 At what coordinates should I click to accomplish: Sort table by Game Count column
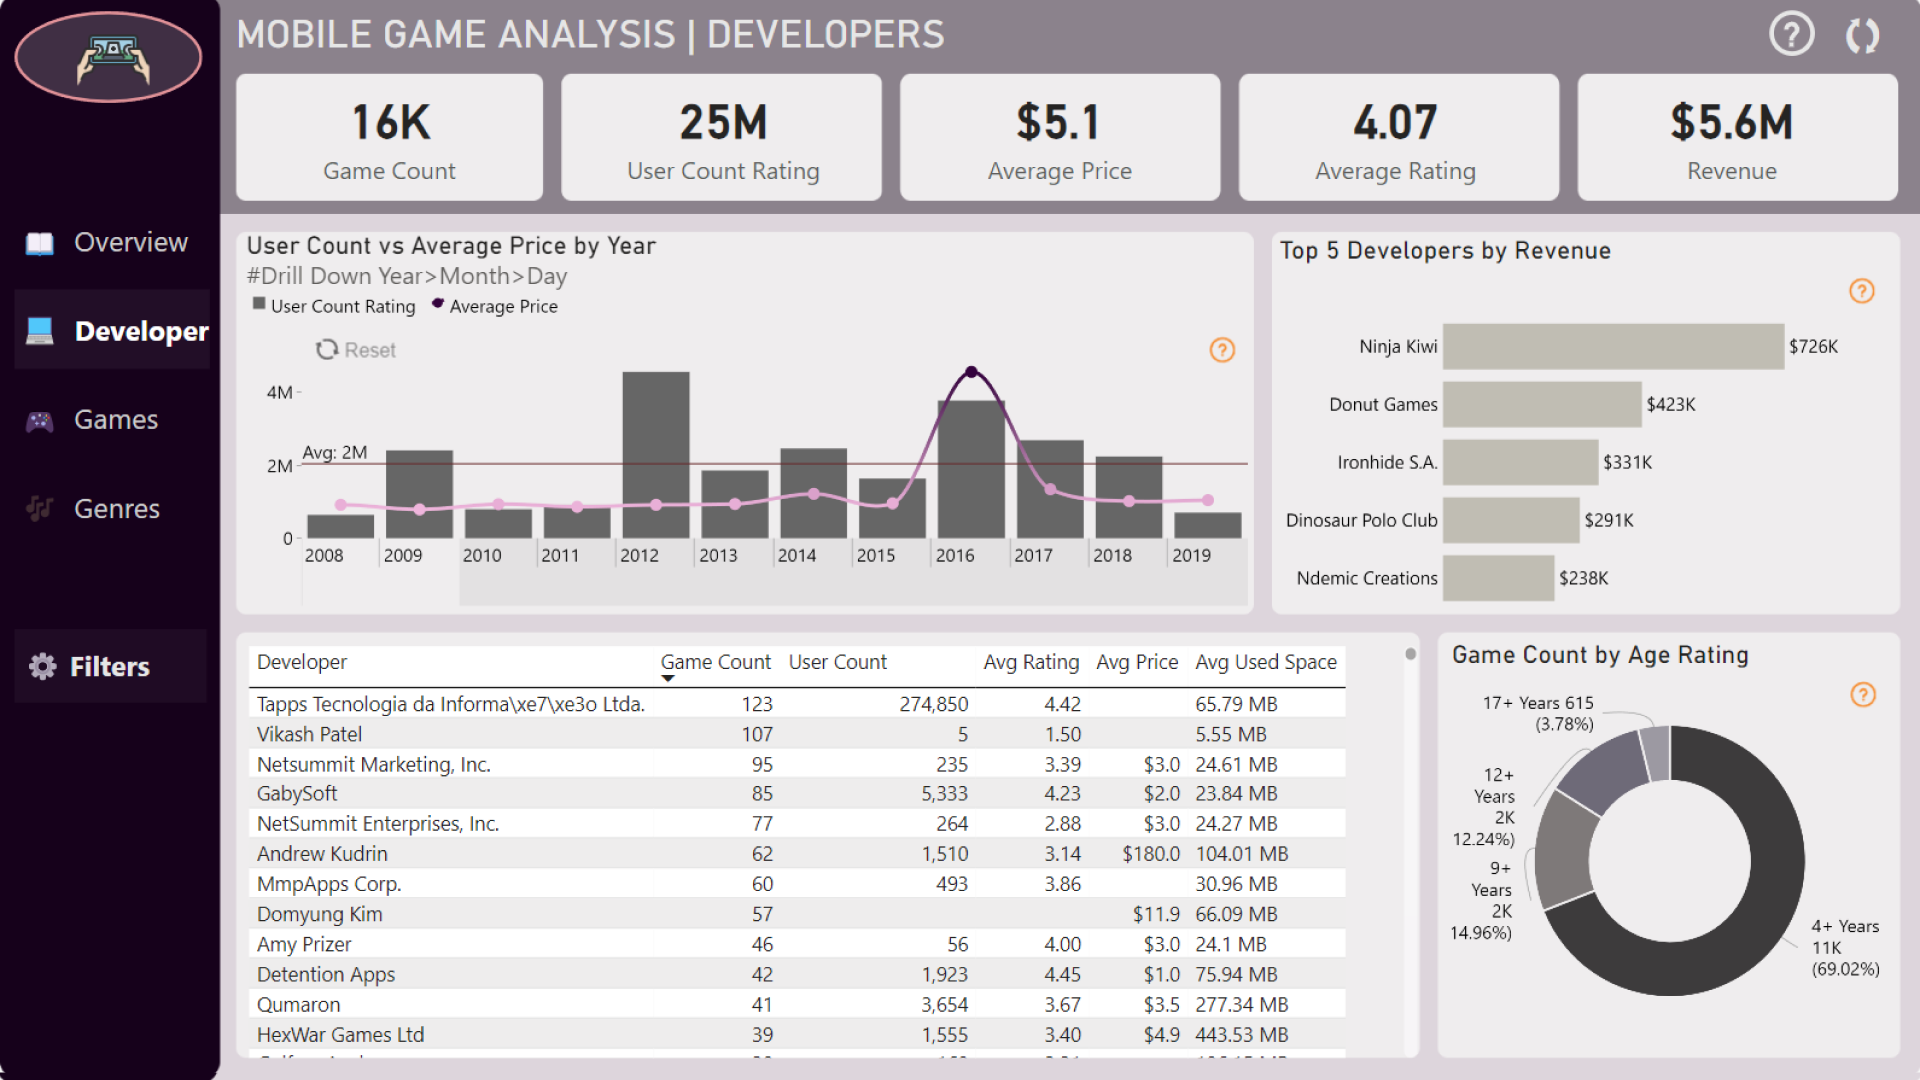click(715, 662)
